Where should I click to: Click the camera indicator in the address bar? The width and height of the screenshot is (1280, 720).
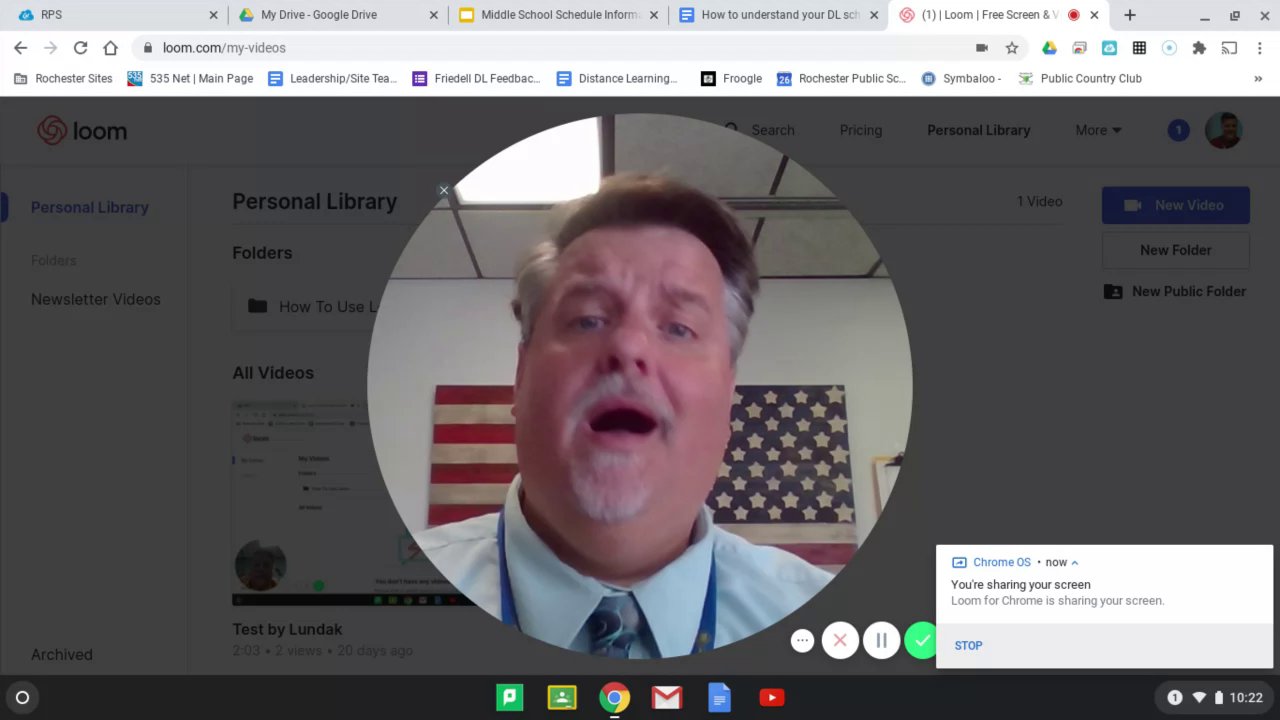click(982, 48)
